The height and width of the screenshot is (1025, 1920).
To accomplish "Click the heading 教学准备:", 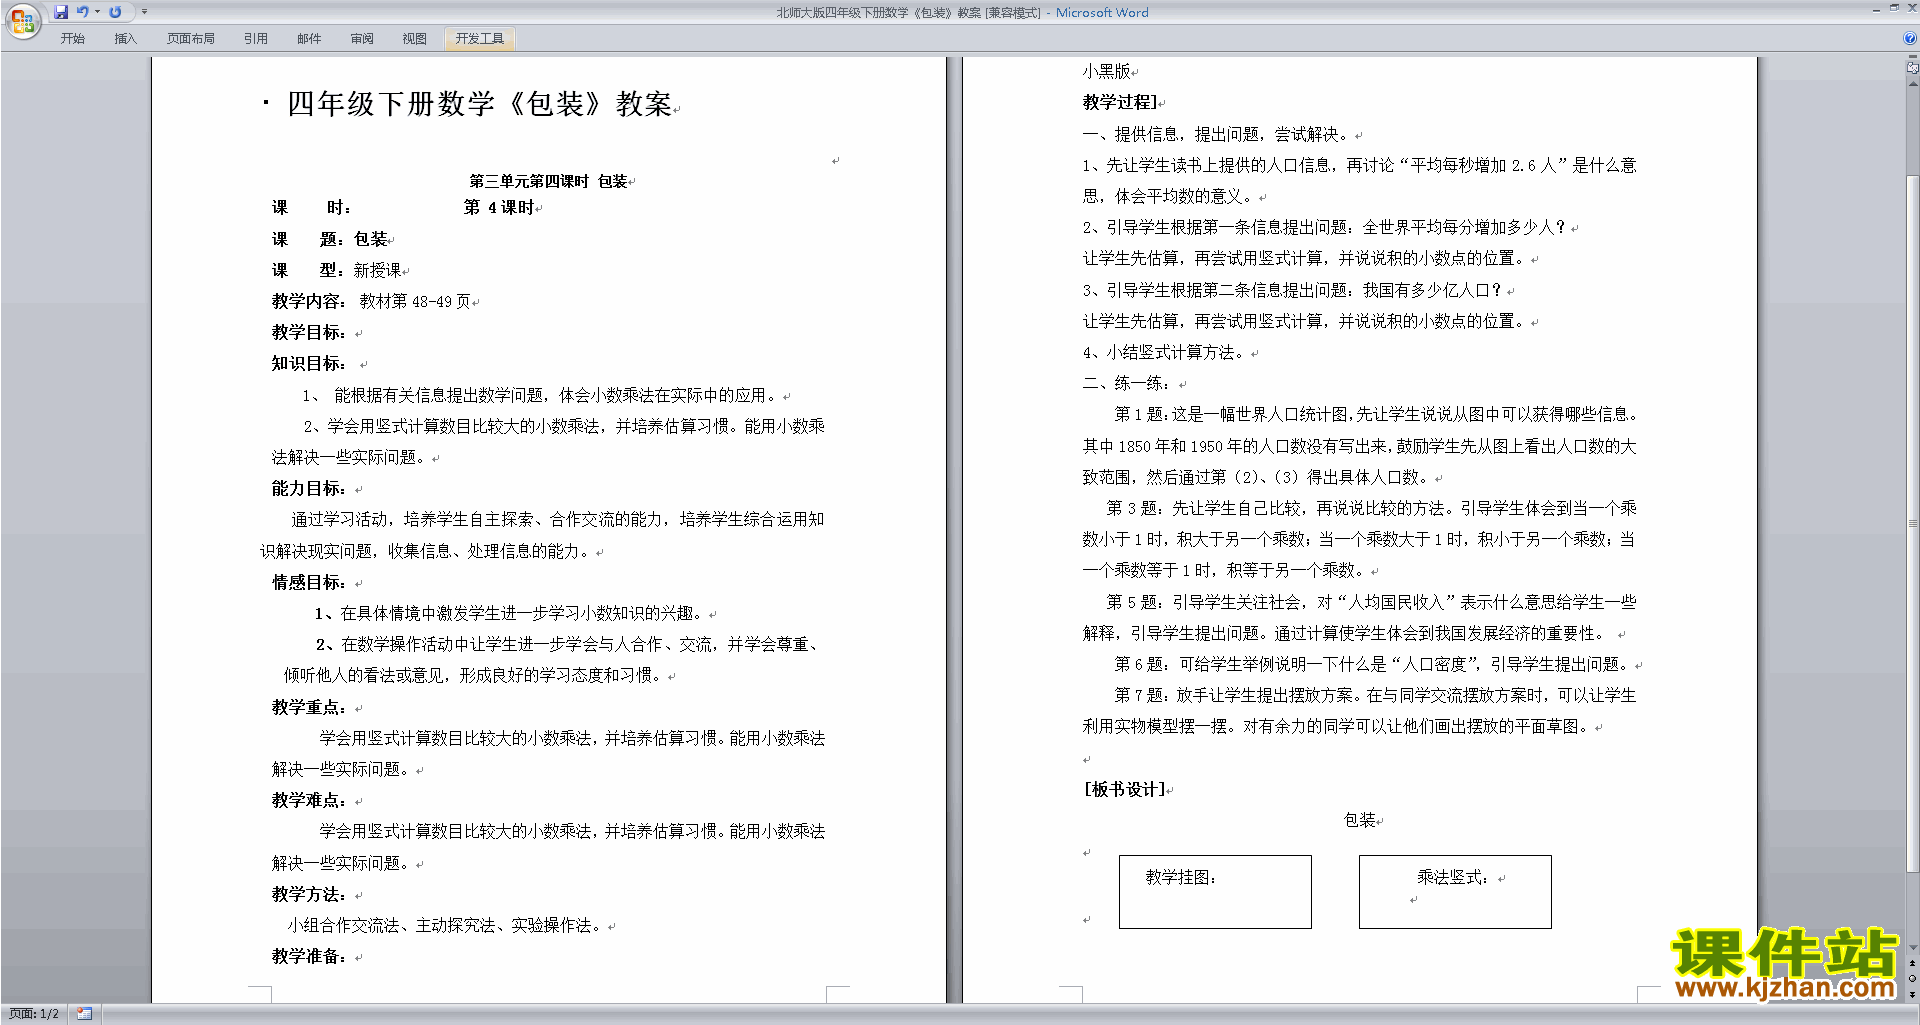I will pos(309,956).
